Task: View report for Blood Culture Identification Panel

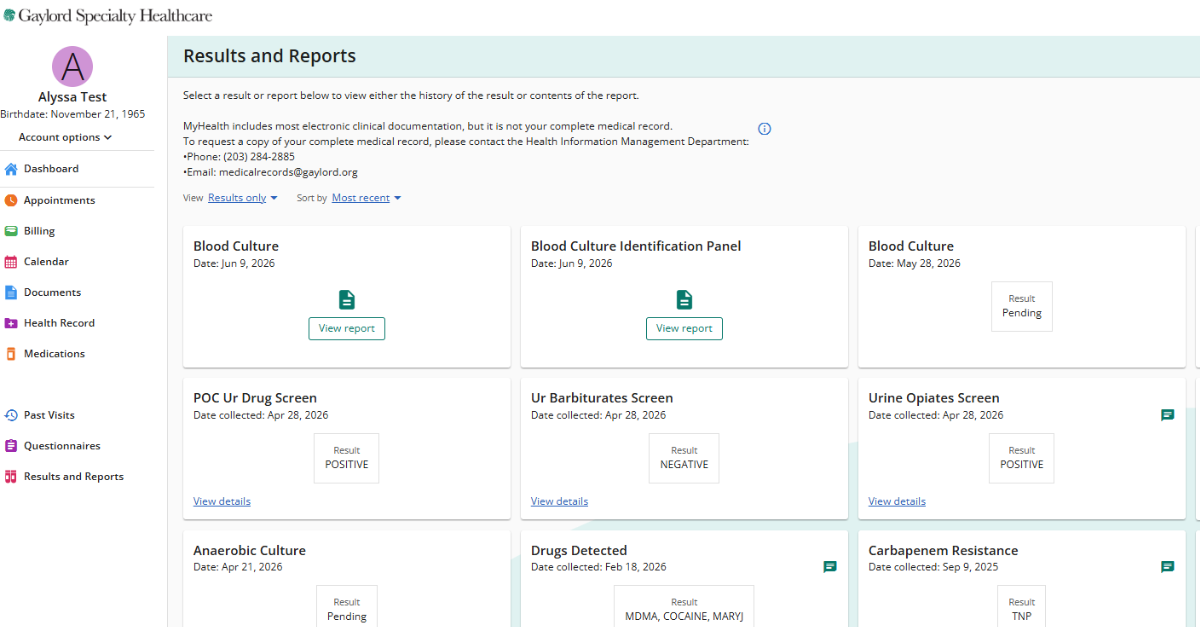Action: pyautogui.click(x=684, y=328)
